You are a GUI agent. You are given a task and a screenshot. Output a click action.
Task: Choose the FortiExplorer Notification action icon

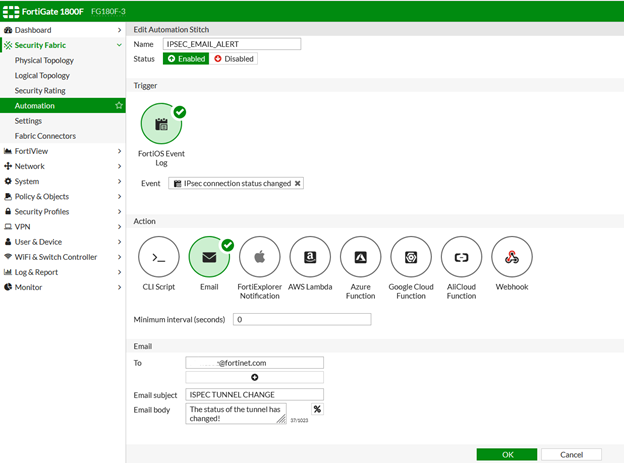click(259, 257)
